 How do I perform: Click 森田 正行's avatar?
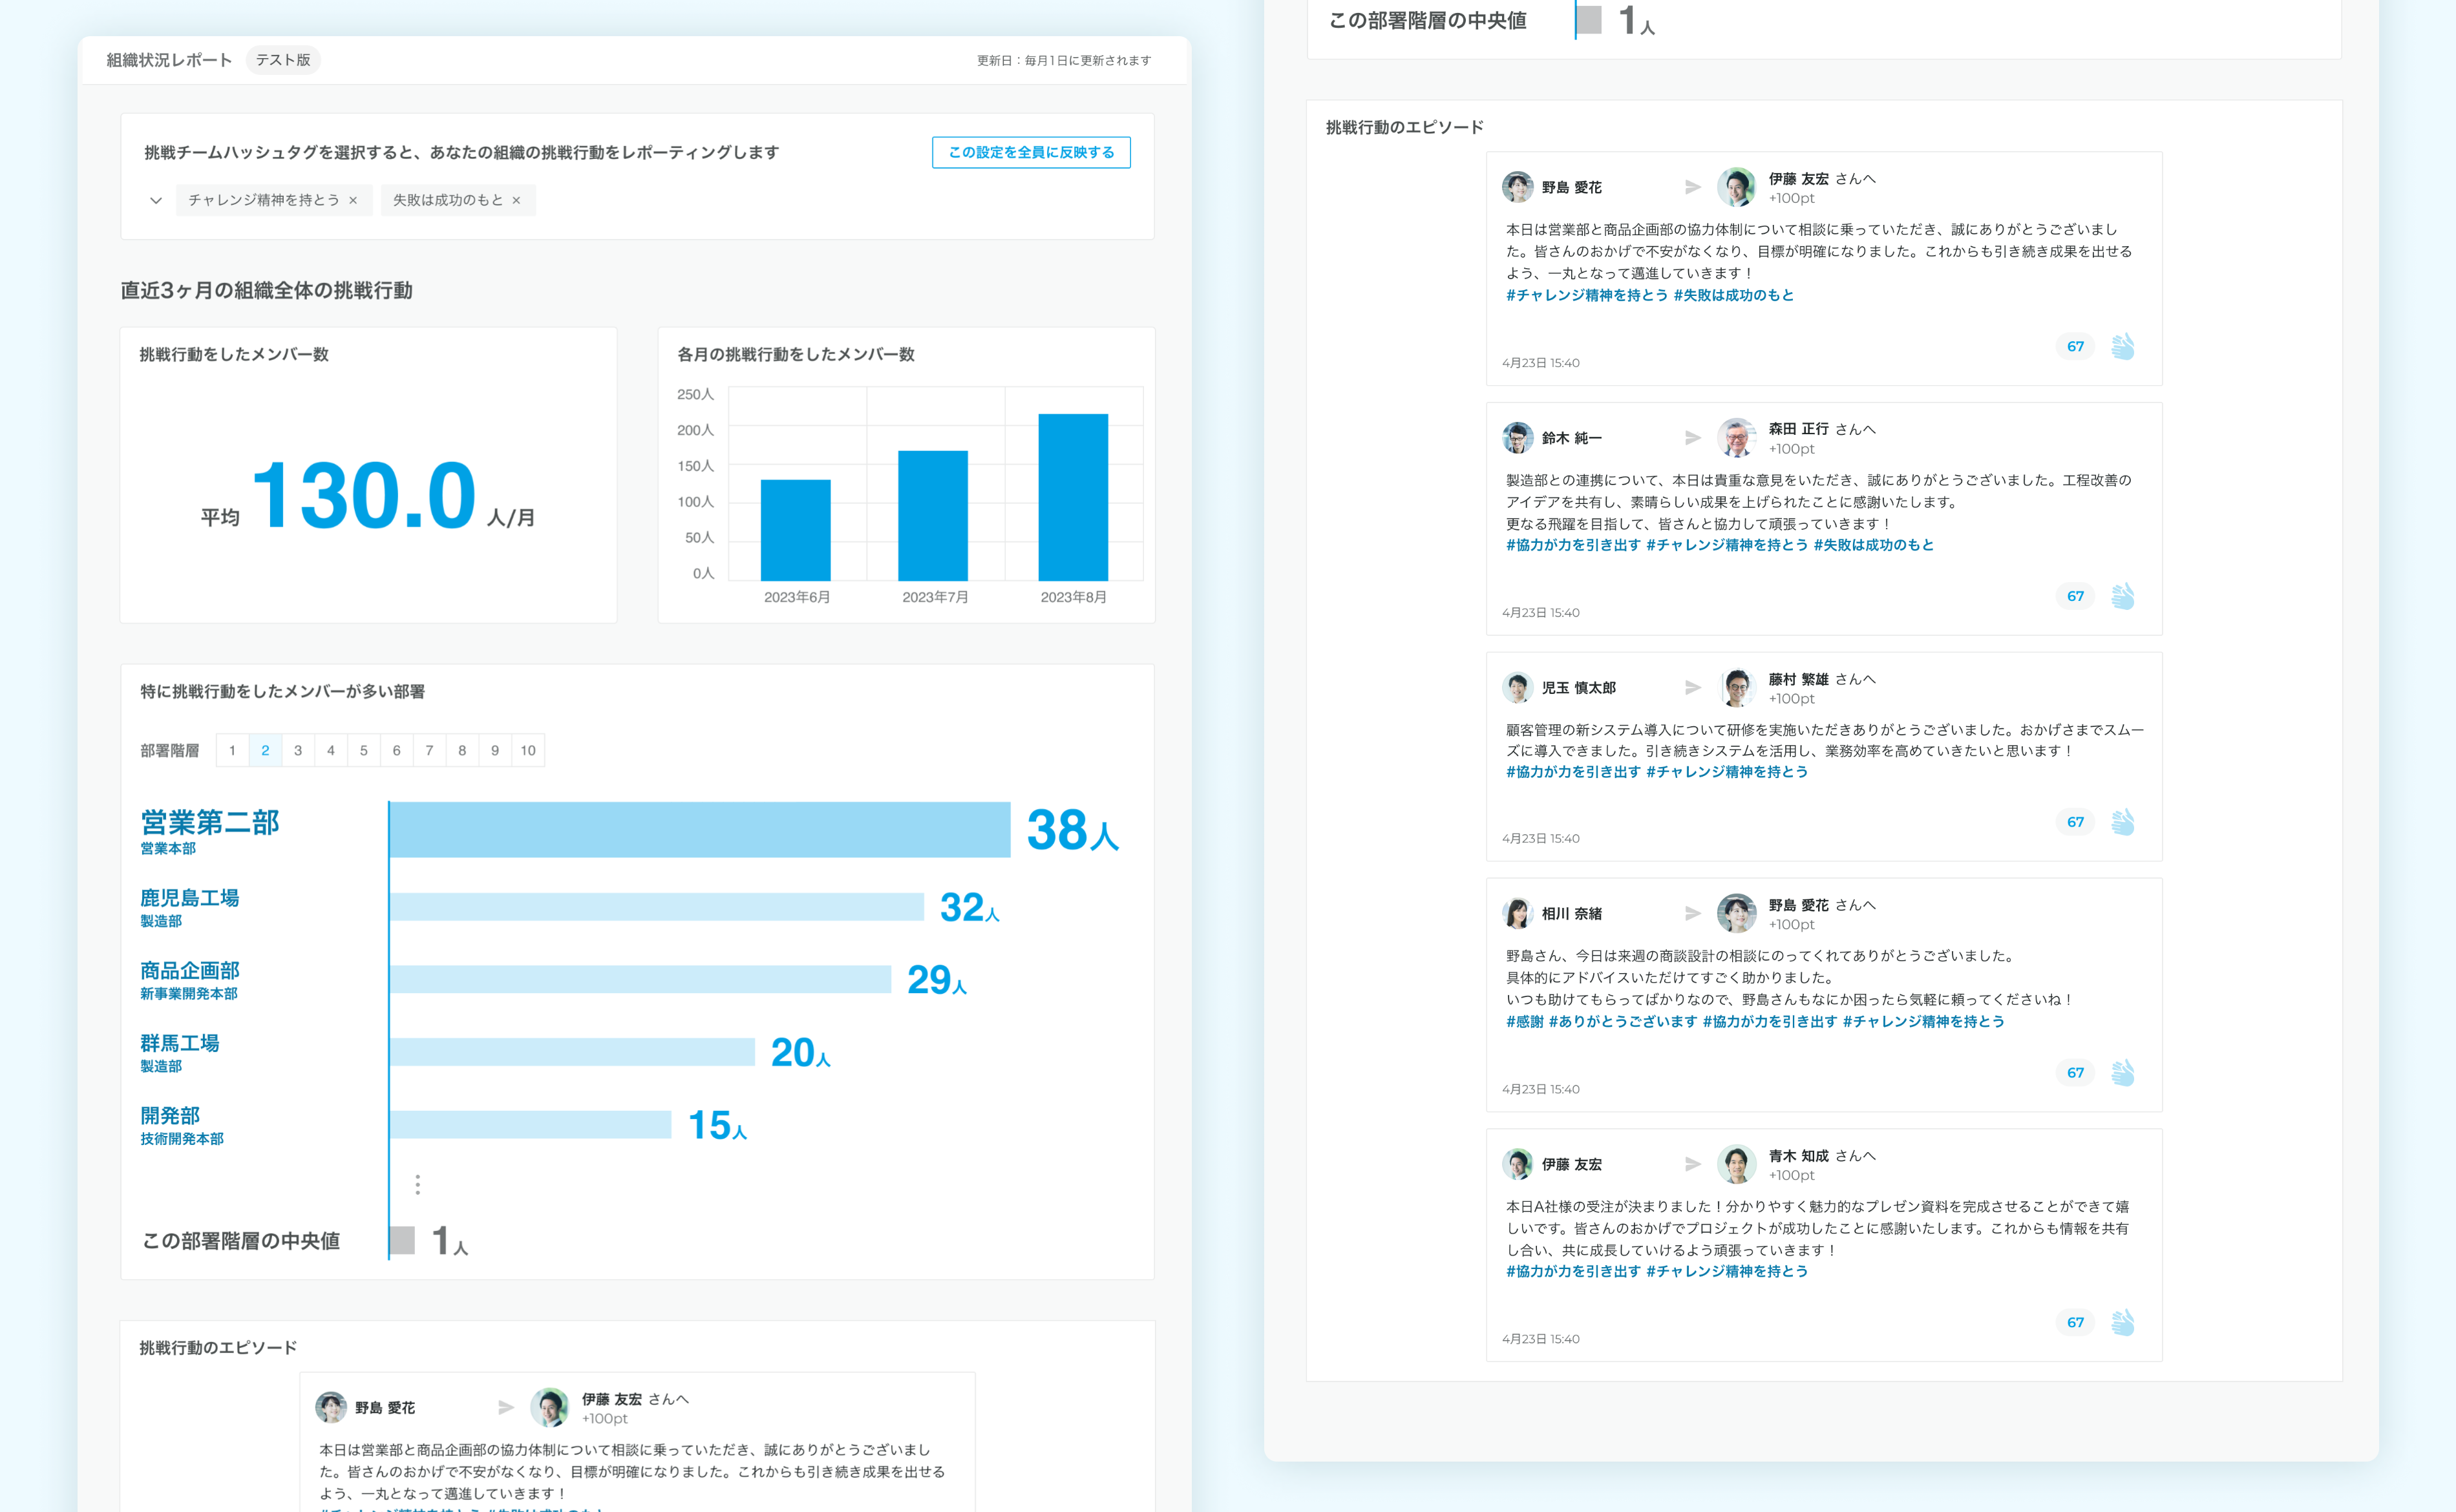(1737, 437)
